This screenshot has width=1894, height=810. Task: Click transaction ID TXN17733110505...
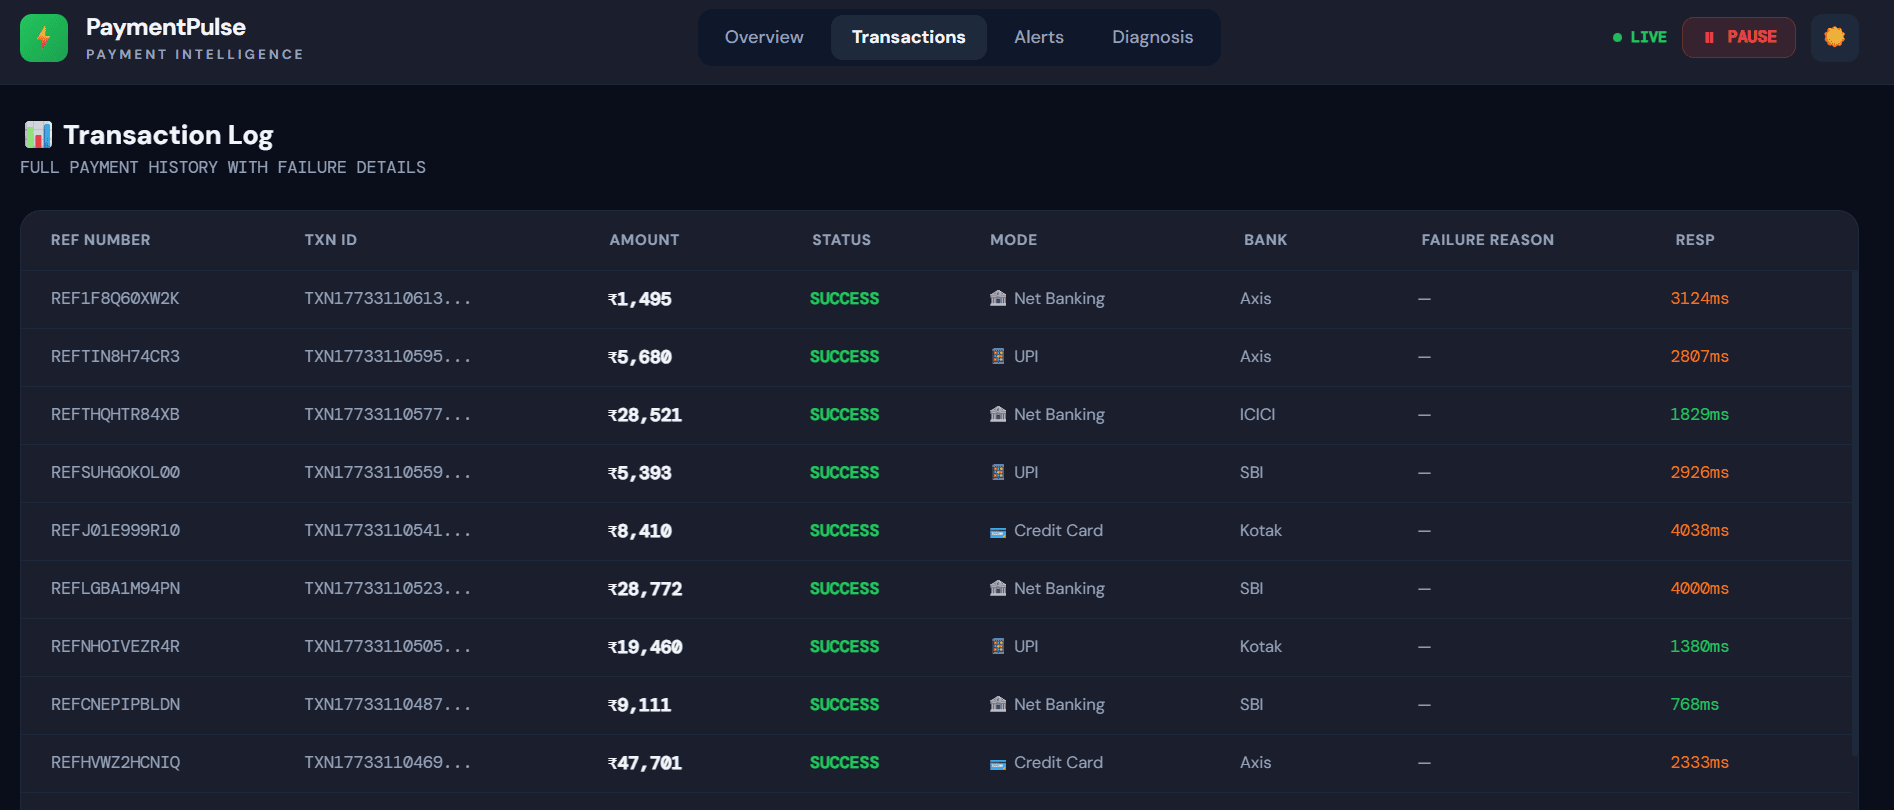click(388, 646)
